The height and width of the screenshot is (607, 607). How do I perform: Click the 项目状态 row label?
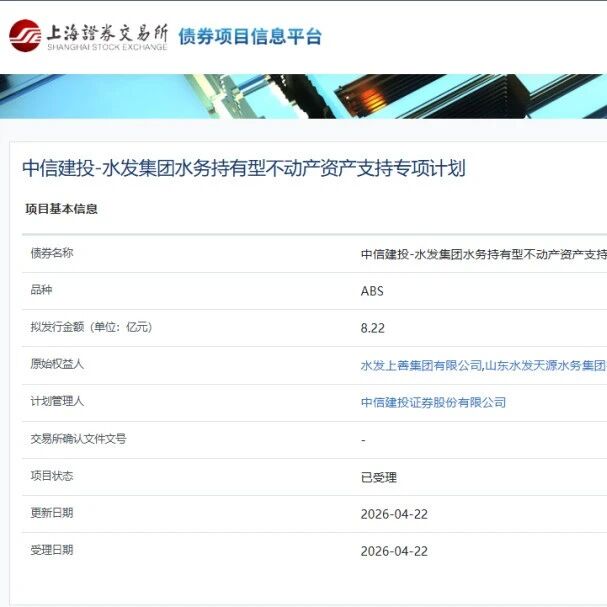pos(52,476)
